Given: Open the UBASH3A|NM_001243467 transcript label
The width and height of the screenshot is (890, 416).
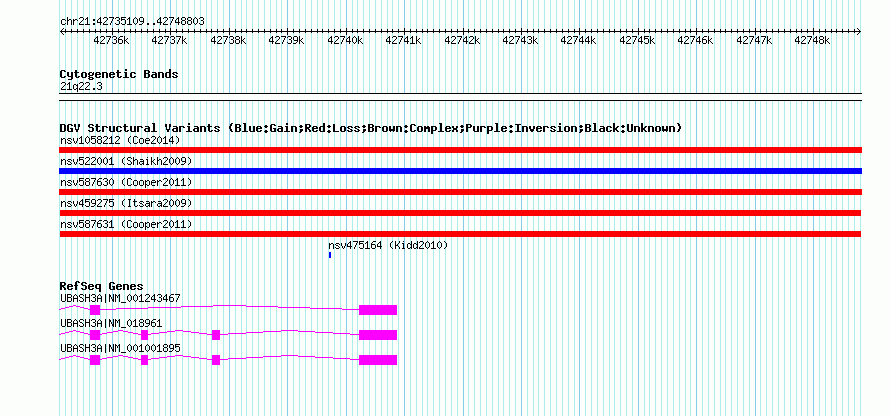Looking at the screenshot, I should [120, 299].
